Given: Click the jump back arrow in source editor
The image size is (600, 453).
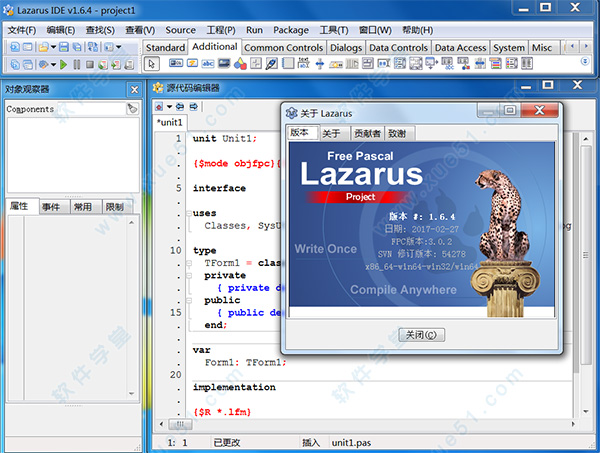Looking at the screenshot, I should coord(179,106).
